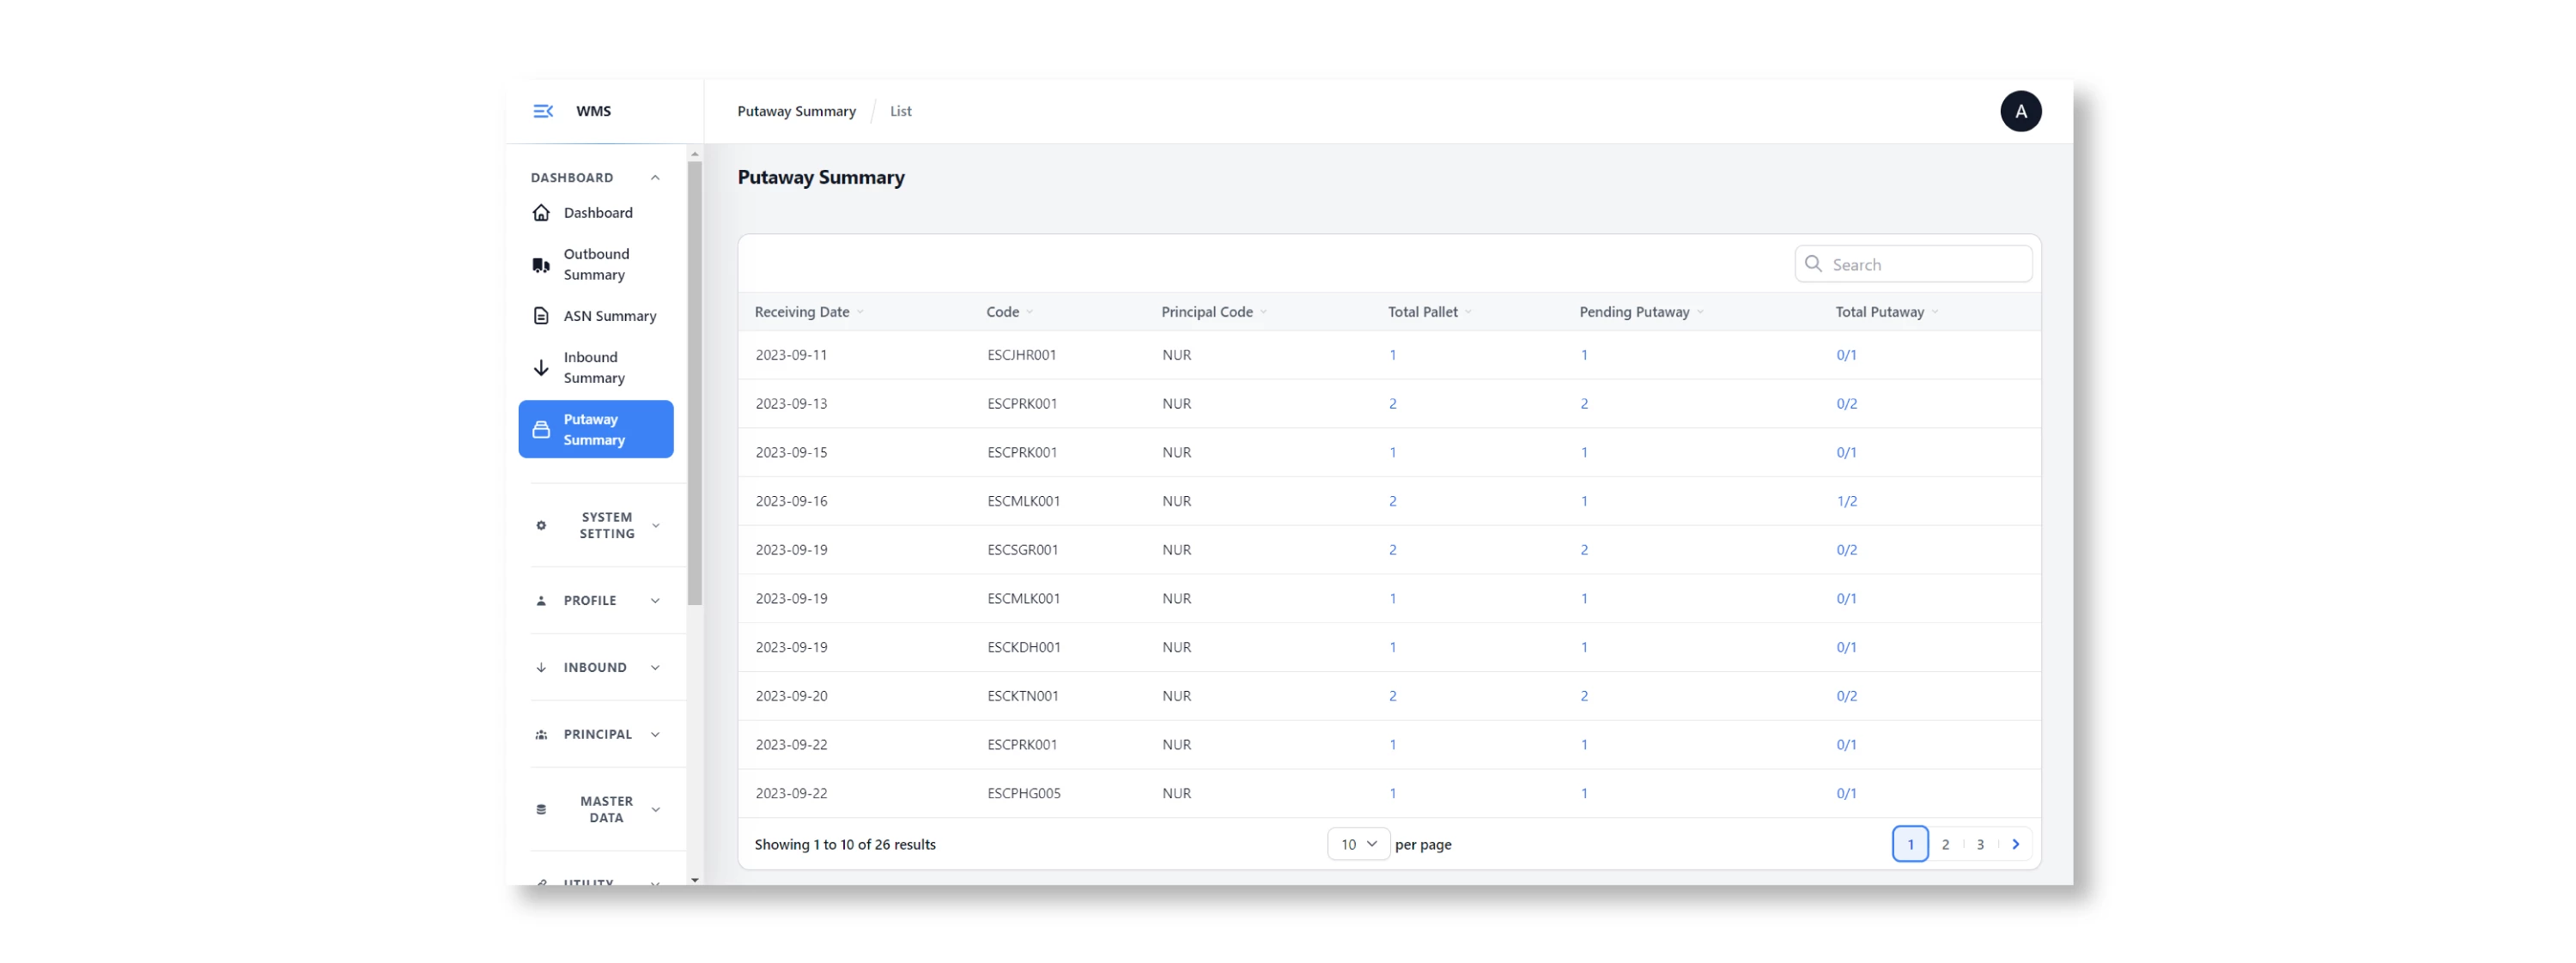Expand the System Setting section
The height and width of the screenshot is (963, 2576).
pyautogui.click(x=597, y=525)
